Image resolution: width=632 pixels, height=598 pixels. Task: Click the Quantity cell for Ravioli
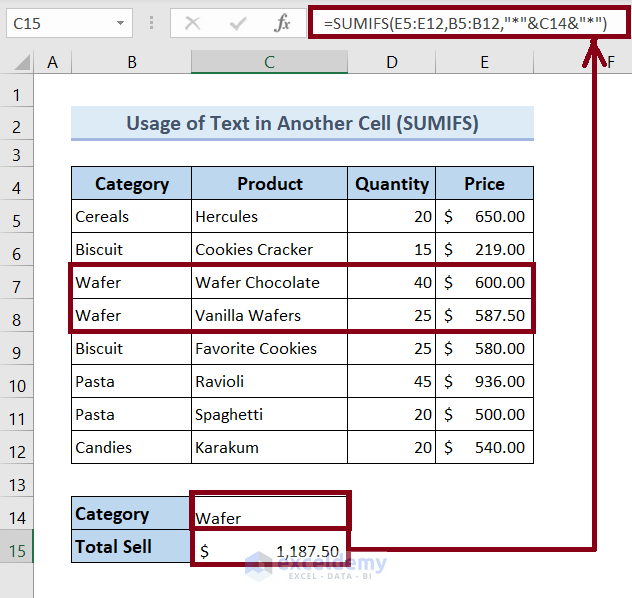[x=391, y=382]
